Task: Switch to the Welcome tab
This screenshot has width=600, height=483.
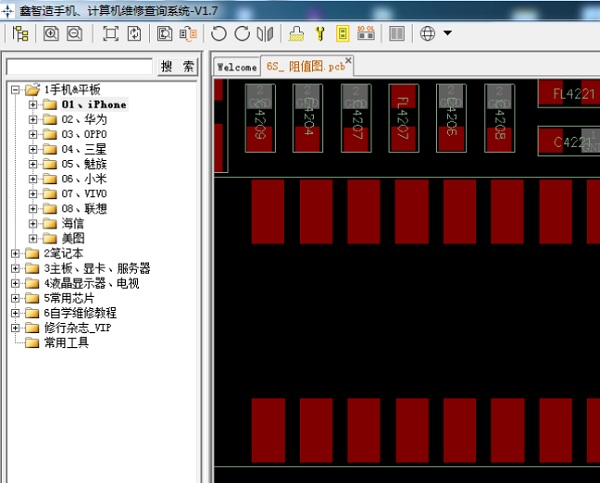Action: (x=237, y=67)
